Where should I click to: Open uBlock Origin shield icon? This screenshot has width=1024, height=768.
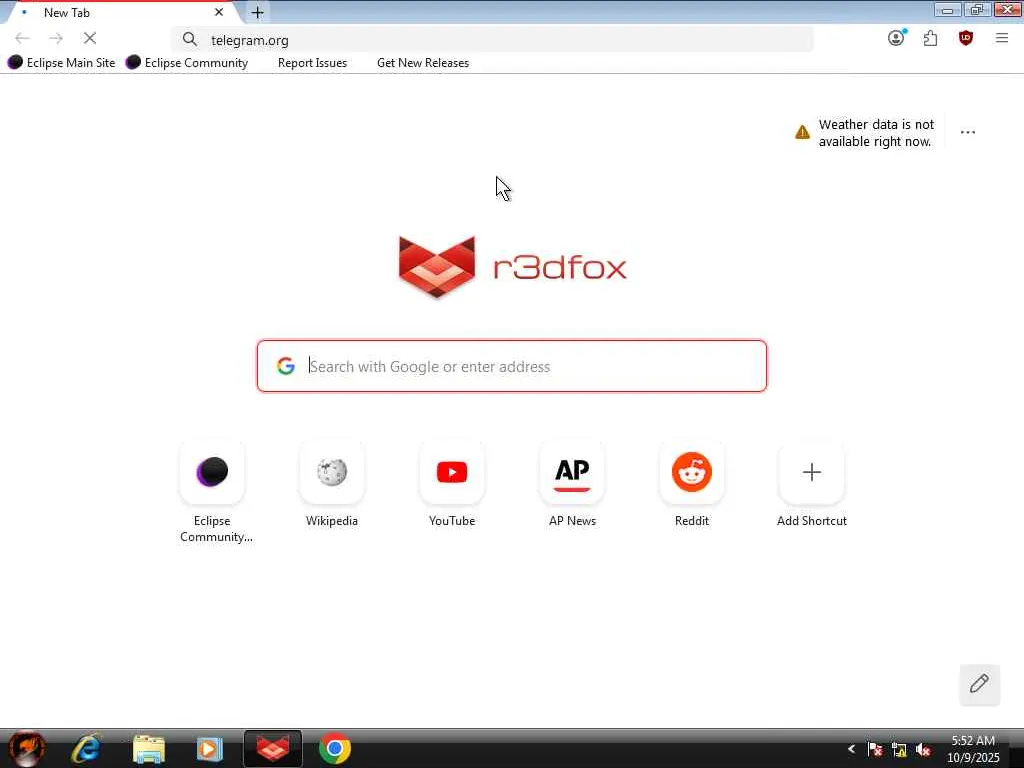[966, 39]
